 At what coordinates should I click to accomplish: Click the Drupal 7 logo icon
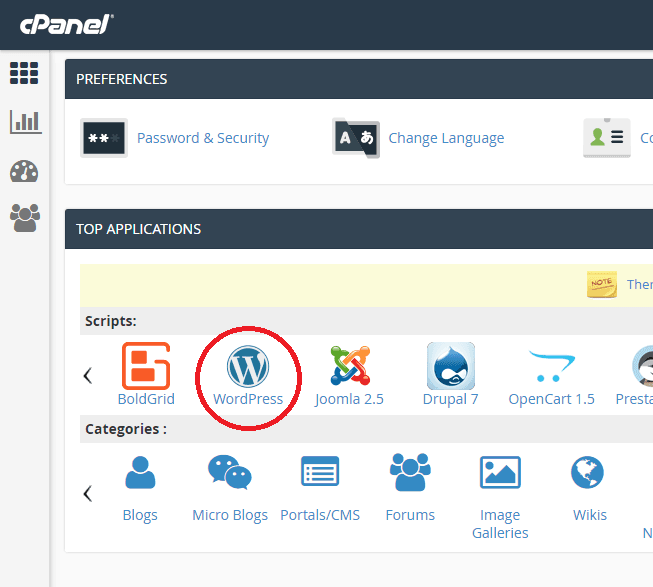[451, 366]
